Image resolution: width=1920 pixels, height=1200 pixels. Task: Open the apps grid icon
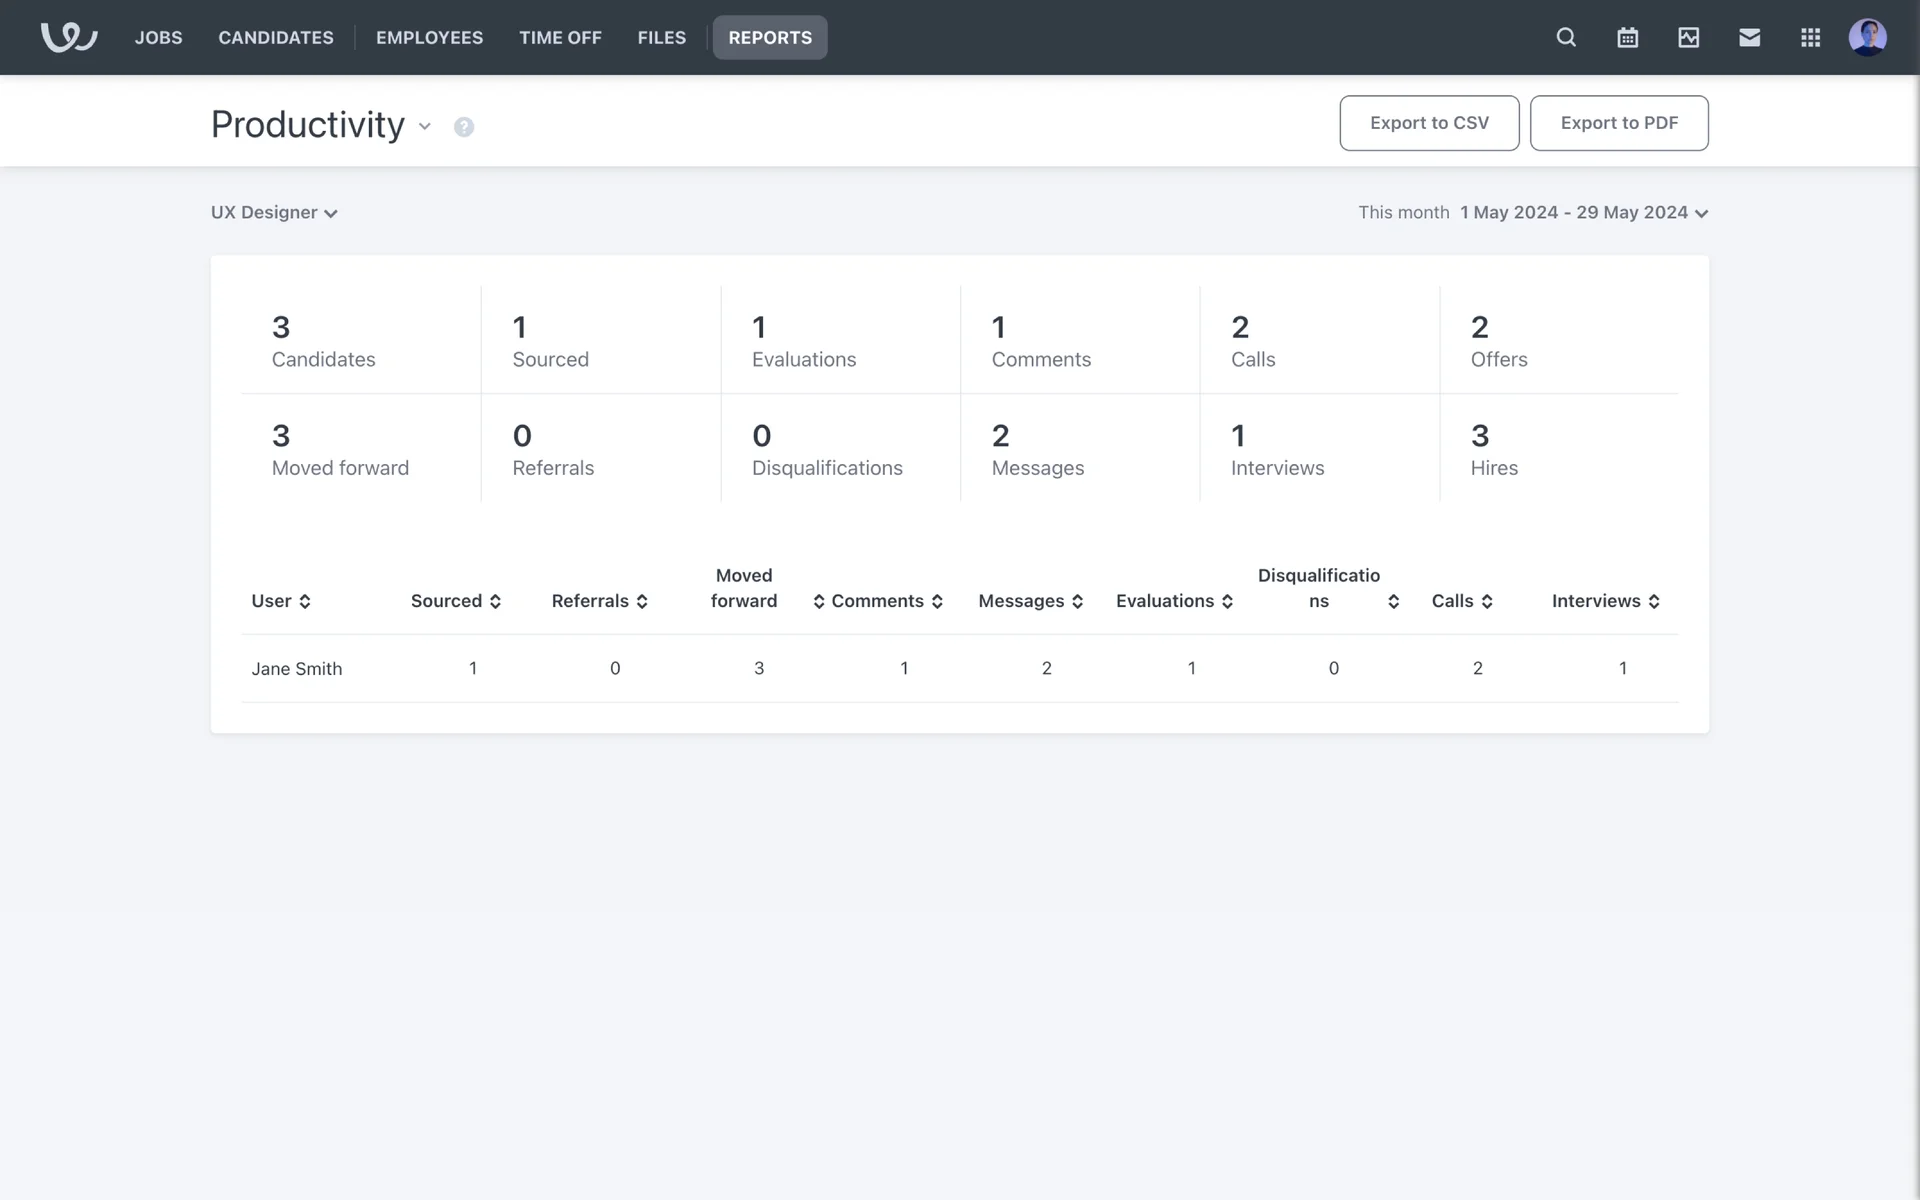click(x=1810, y=37)
